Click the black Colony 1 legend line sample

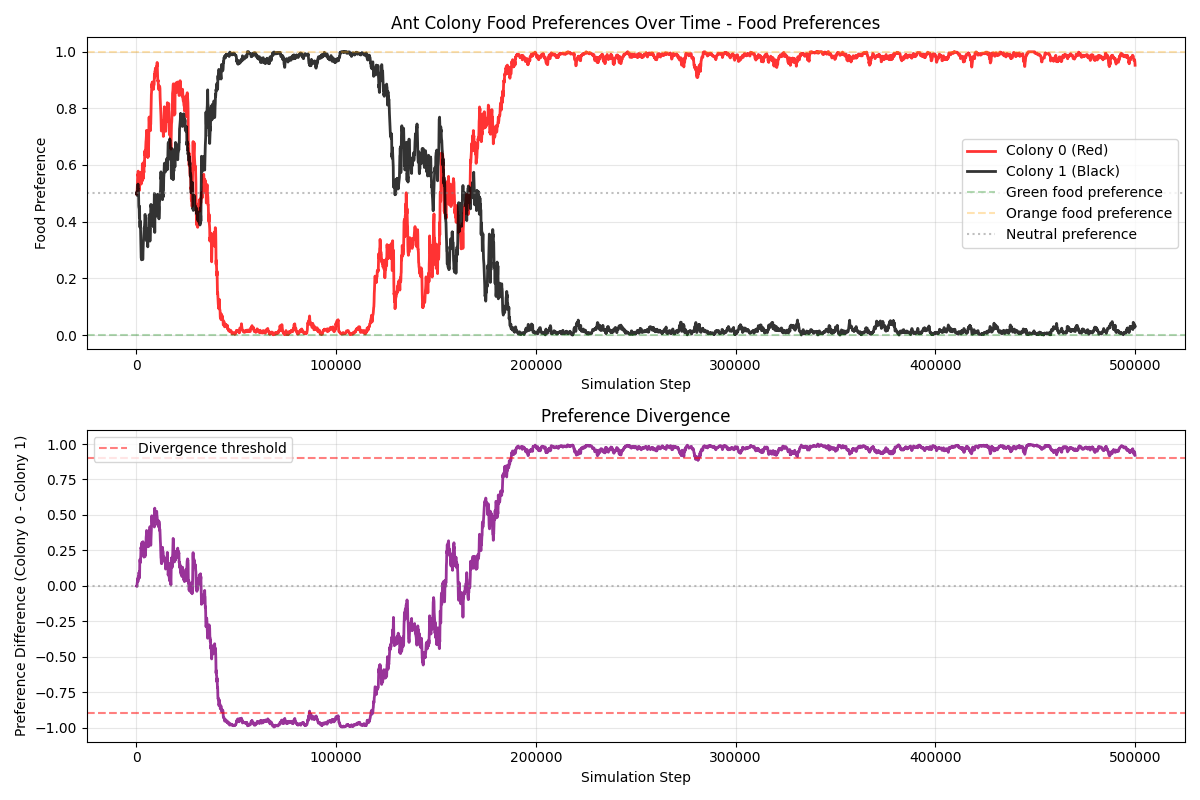pyautogui.click(x=985, y=171)
